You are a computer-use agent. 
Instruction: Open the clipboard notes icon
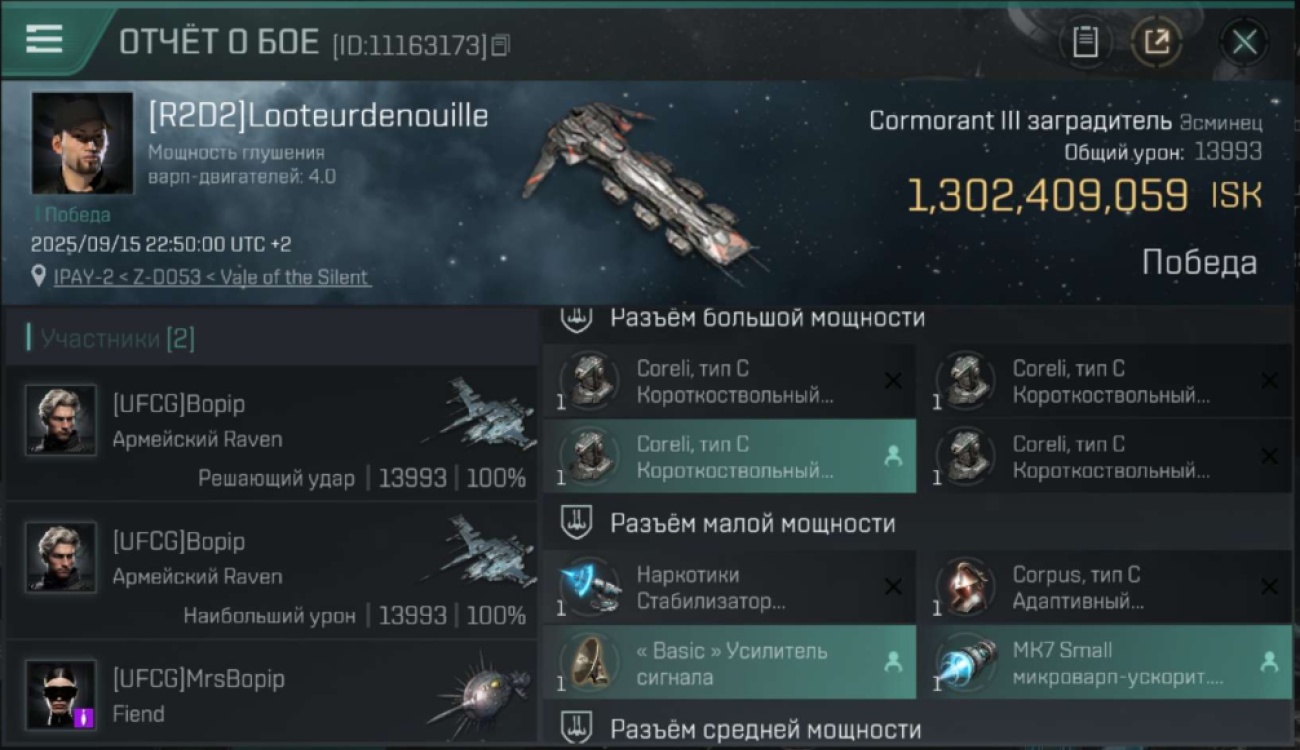(x=1085, y=42)
